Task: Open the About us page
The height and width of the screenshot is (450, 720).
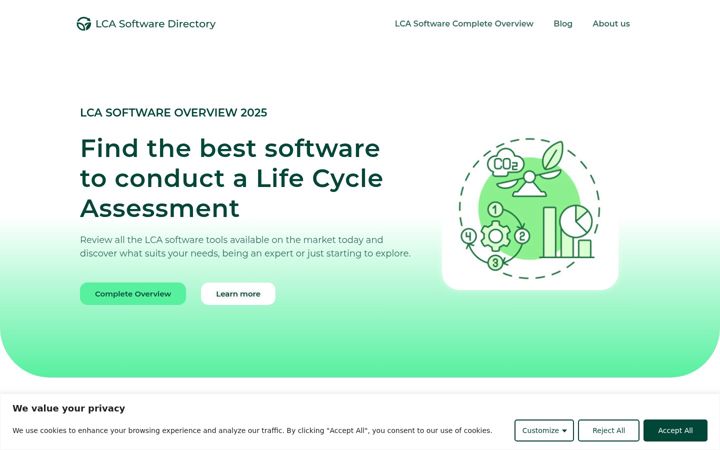Action: [x=611, y=23]
